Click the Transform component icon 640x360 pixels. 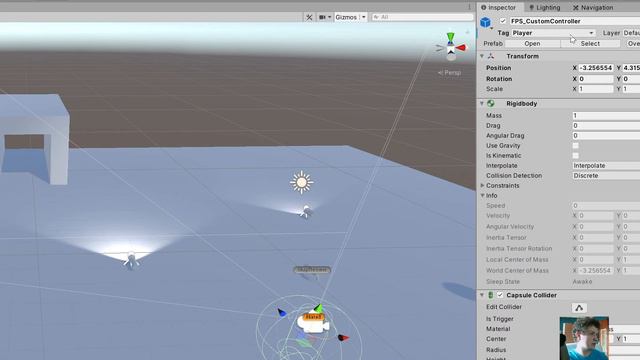491,56
